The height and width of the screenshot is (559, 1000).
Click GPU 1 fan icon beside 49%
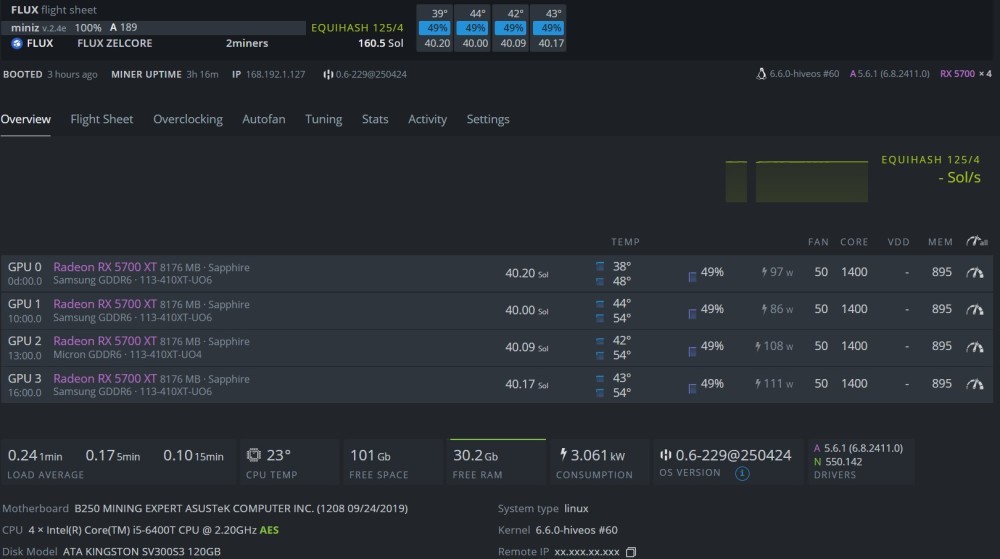click(x=692, y=313)
